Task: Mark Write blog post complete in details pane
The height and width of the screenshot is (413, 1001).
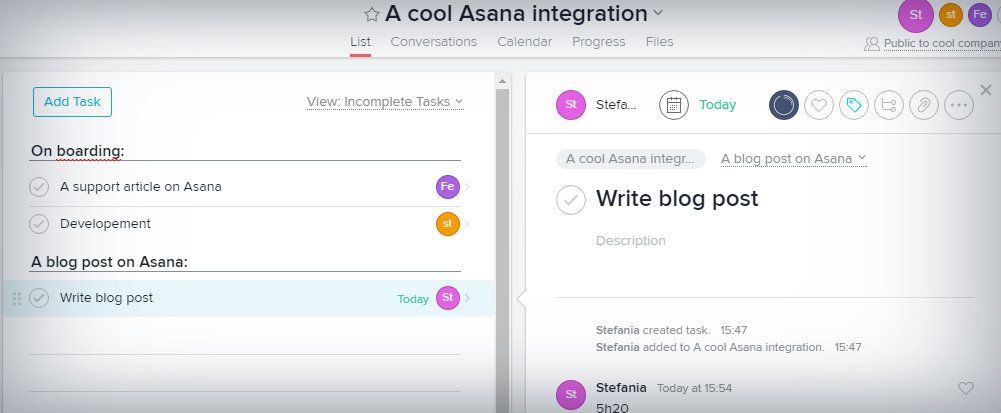Action: tap(571, 200)
